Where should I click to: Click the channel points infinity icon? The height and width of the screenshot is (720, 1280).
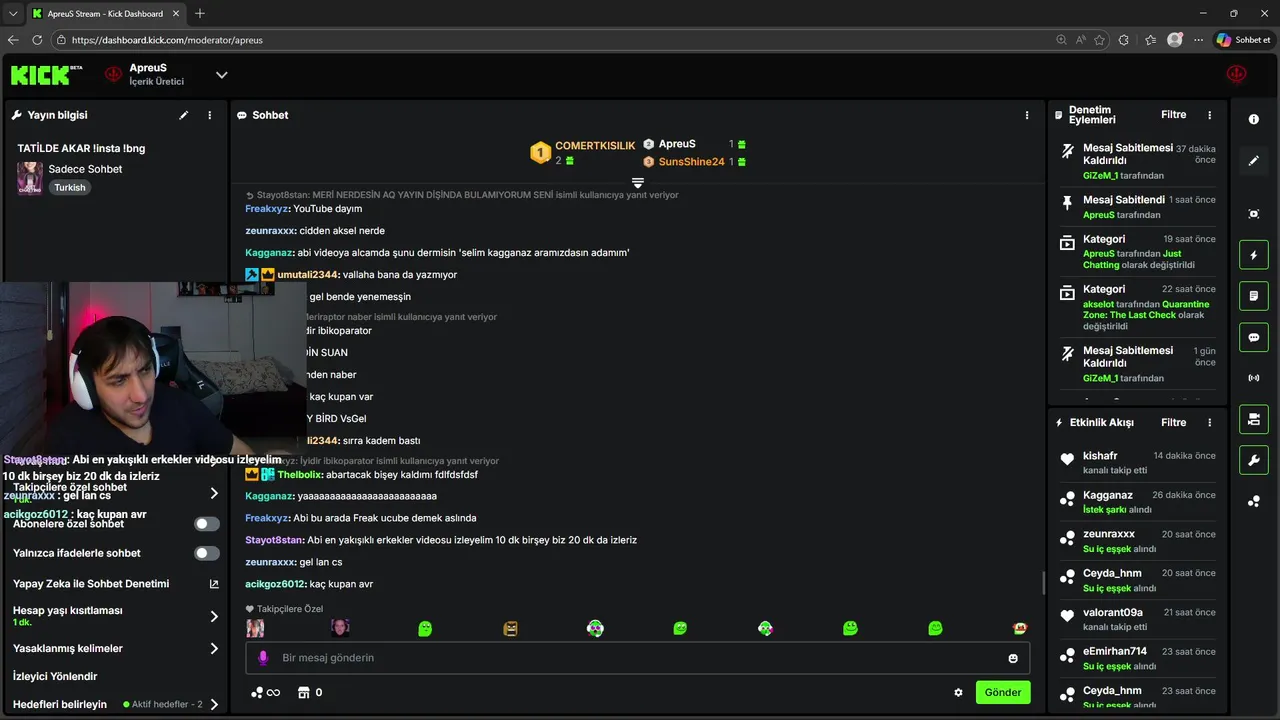click(x=266, y=692)
